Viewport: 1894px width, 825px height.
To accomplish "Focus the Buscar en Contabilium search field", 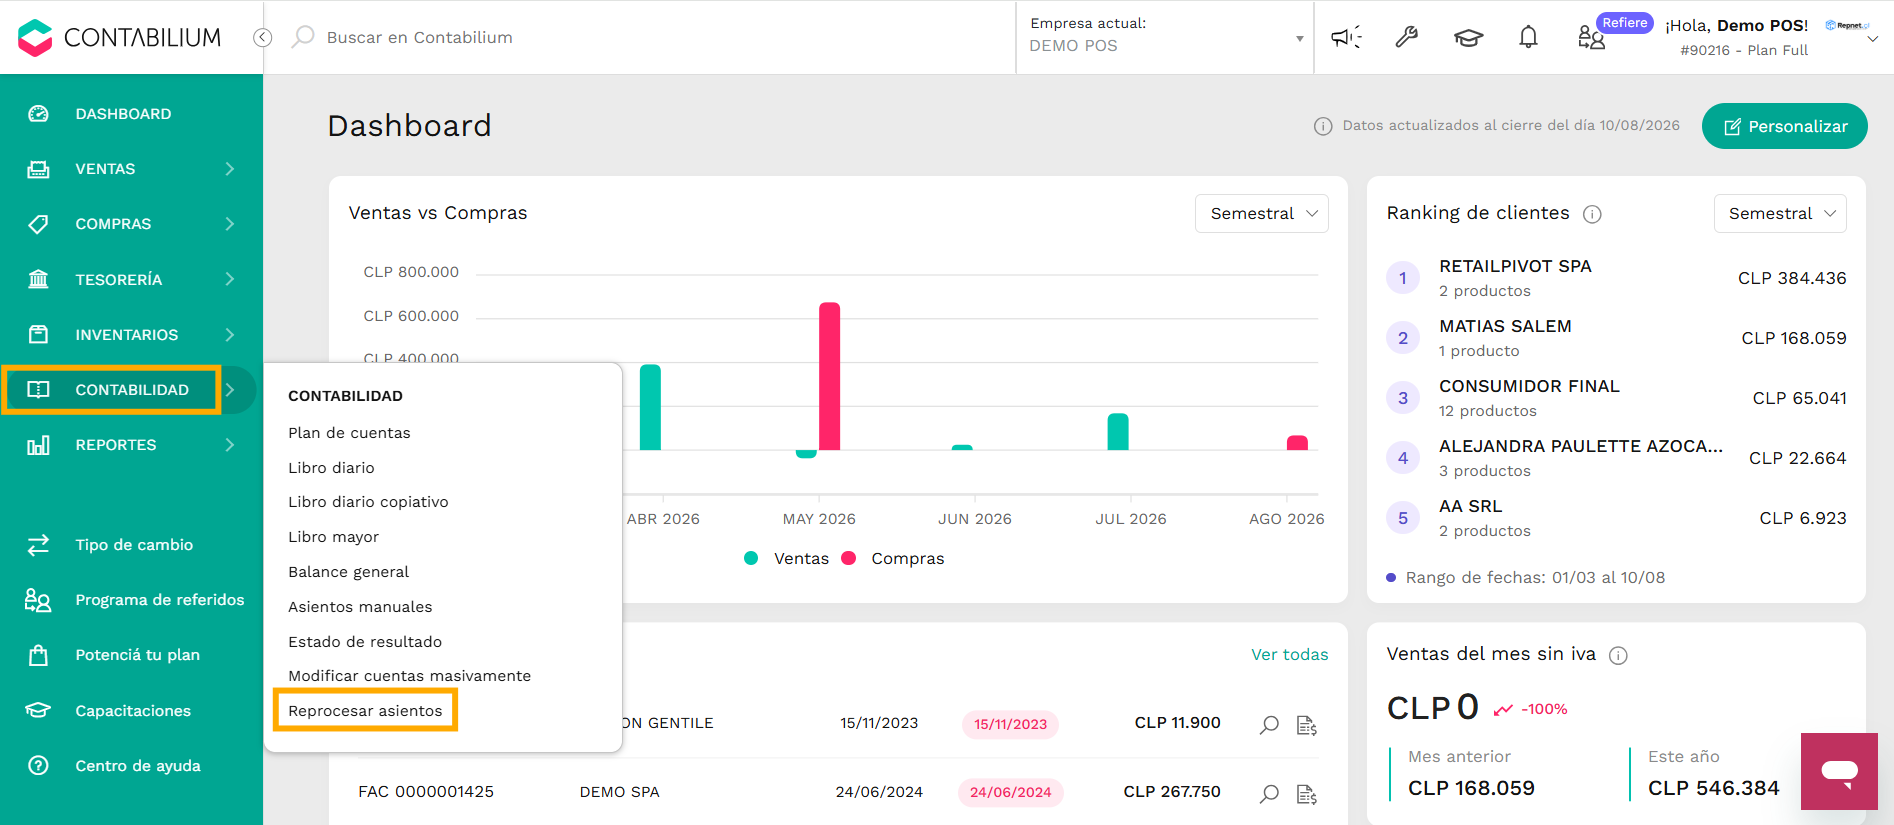I will (640, 37).
